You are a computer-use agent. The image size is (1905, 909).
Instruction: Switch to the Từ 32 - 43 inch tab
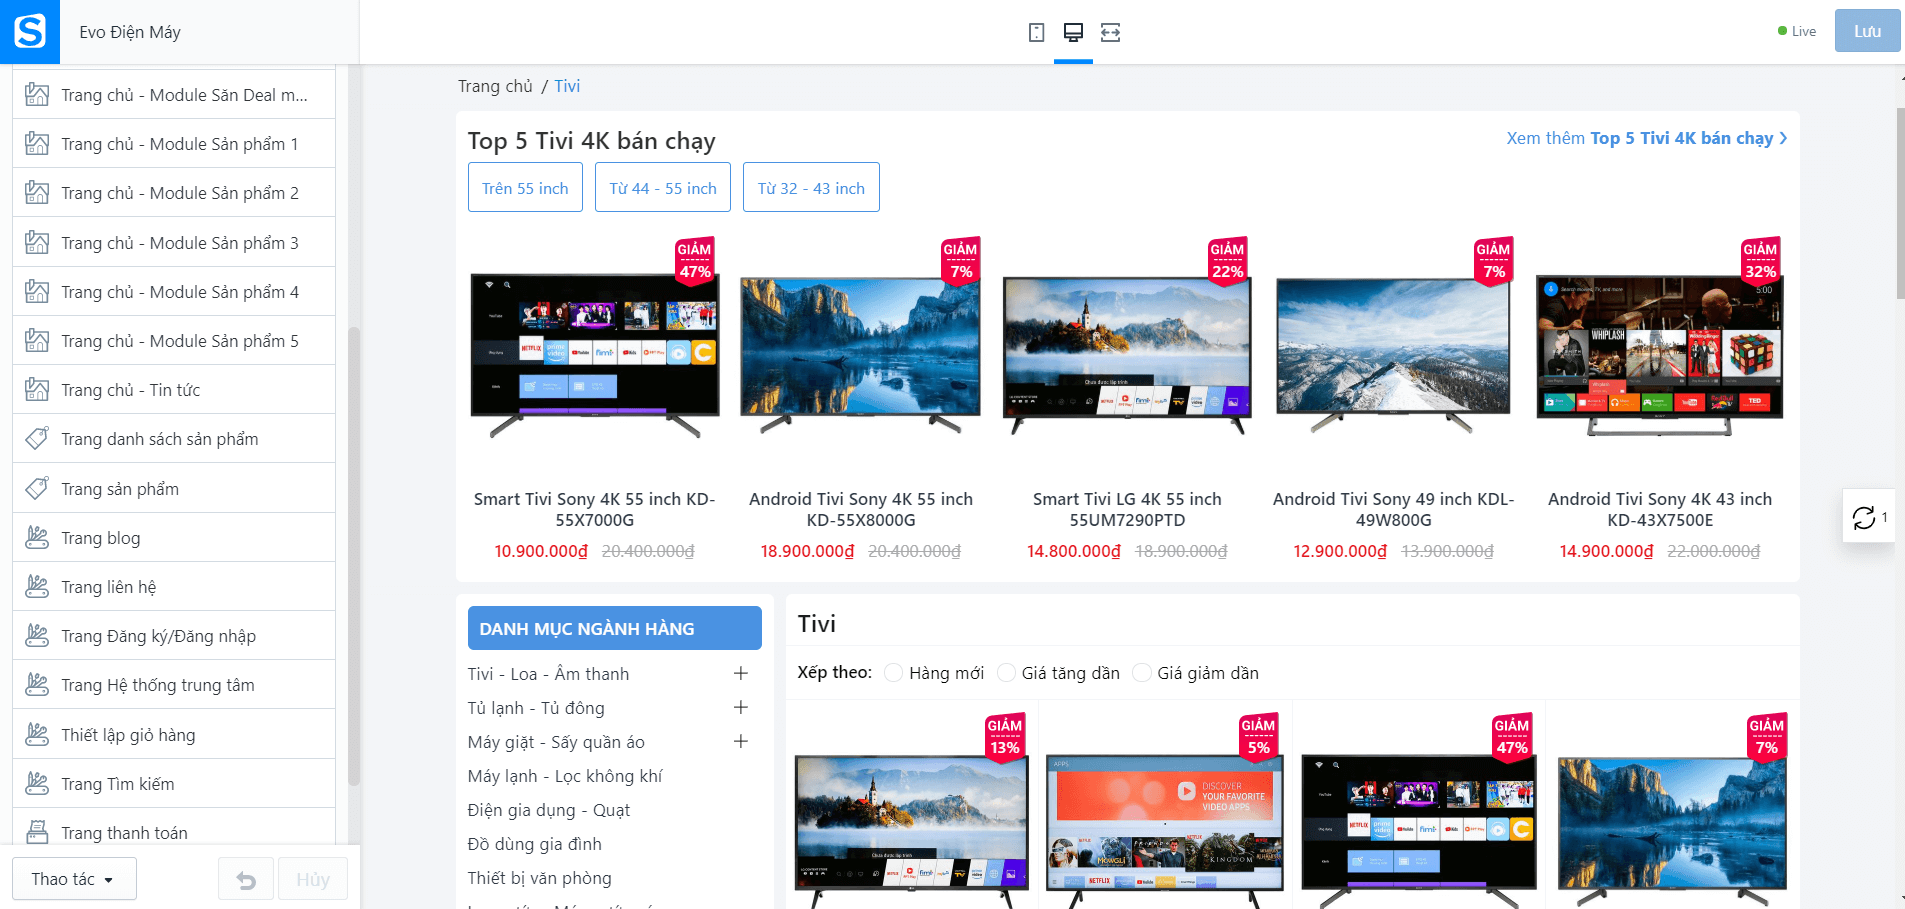(x=811, y=188)
